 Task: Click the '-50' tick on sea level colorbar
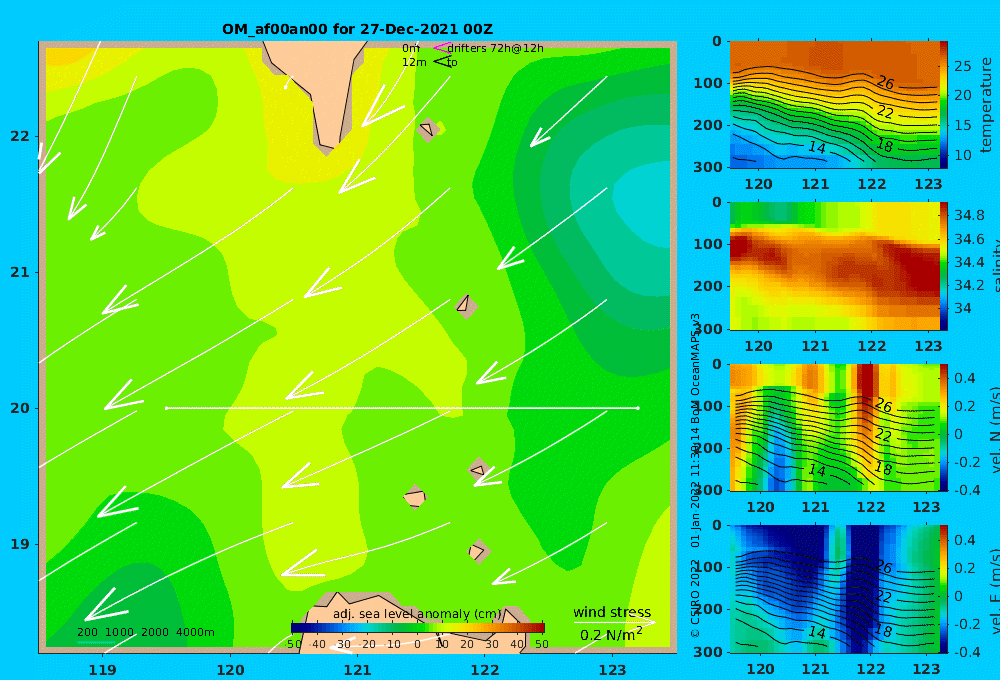point(292,644)
